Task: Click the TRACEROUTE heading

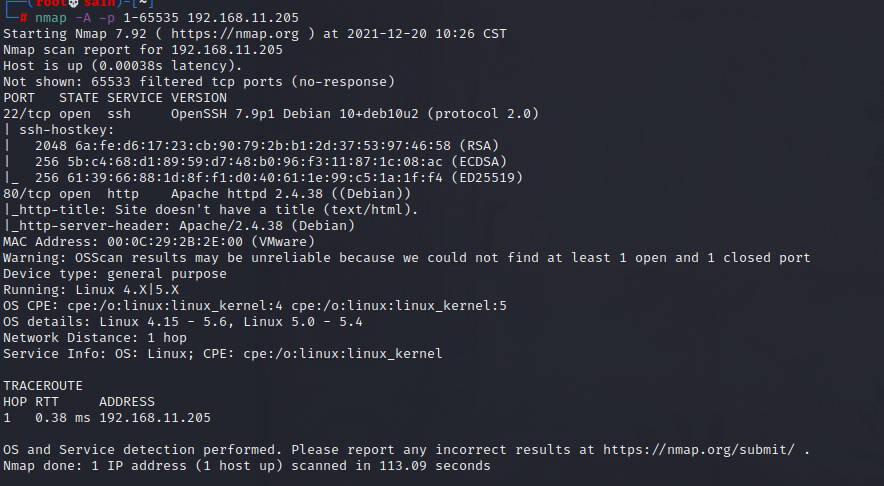Action: click(43, 386)
